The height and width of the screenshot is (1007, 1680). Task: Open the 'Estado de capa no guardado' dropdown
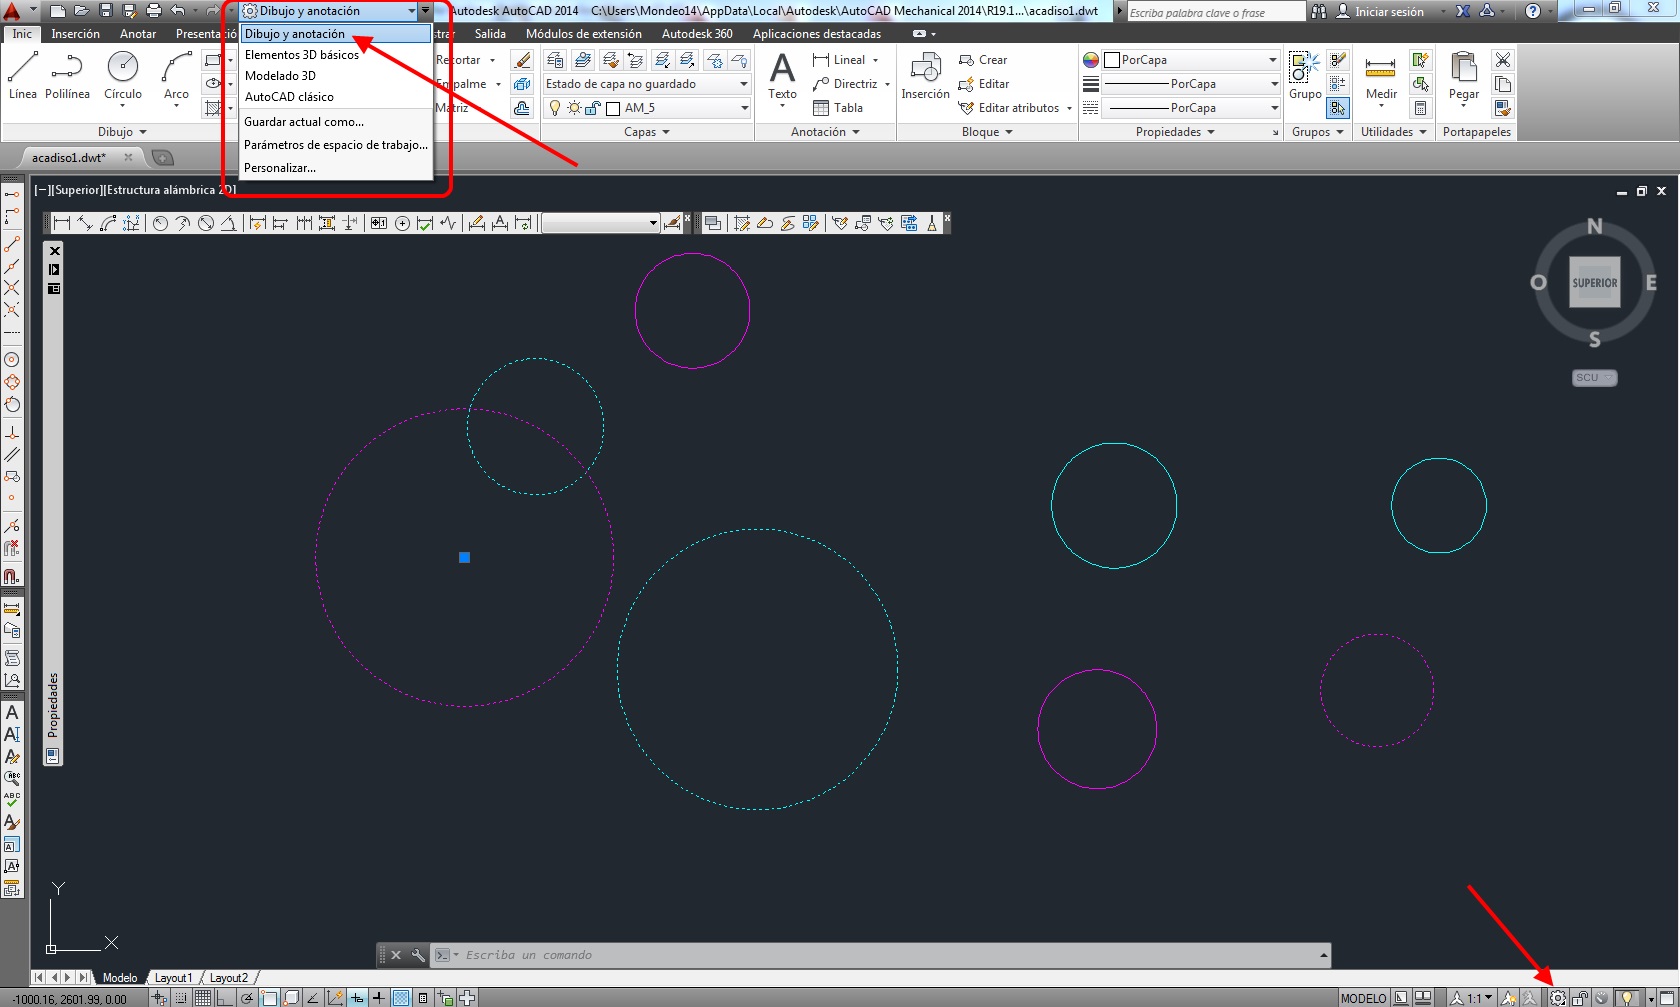[x=743, y=84]
